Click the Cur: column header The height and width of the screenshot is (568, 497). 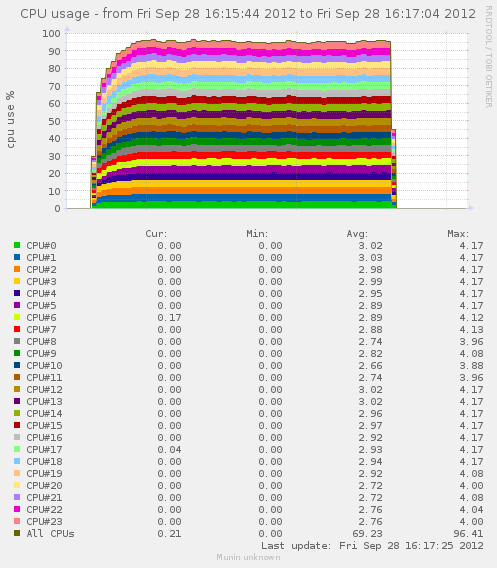click(156, 234)
